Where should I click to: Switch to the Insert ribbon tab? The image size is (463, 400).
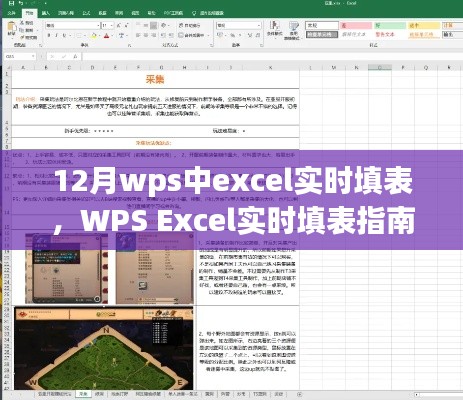[x=46, y=13]
